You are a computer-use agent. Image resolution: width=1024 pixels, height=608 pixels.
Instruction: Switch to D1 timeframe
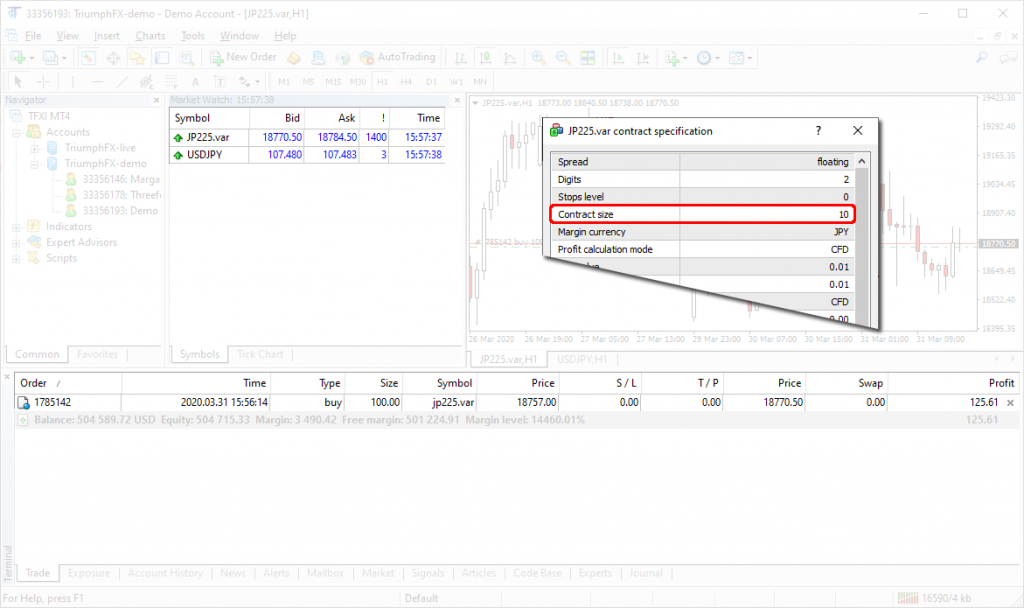coord(431,82)
